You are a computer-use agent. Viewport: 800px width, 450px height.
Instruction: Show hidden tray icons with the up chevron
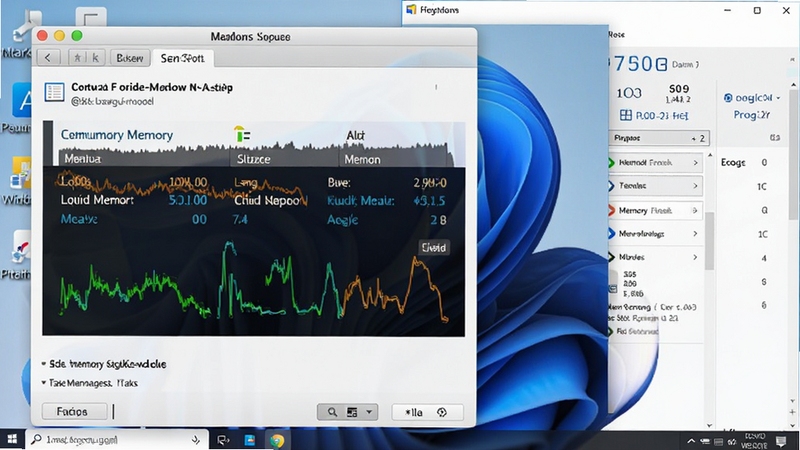click(691, 441)
